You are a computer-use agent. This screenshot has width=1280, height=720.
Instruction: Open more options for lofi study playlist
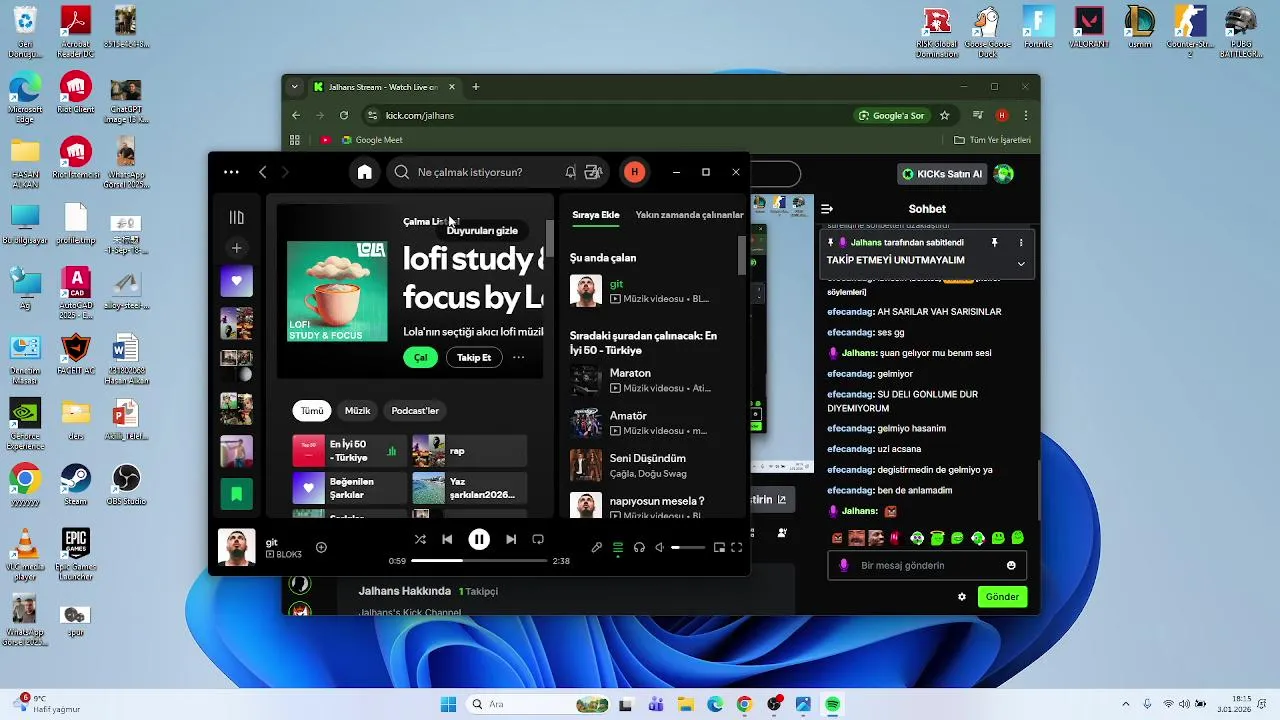point(518,357)
